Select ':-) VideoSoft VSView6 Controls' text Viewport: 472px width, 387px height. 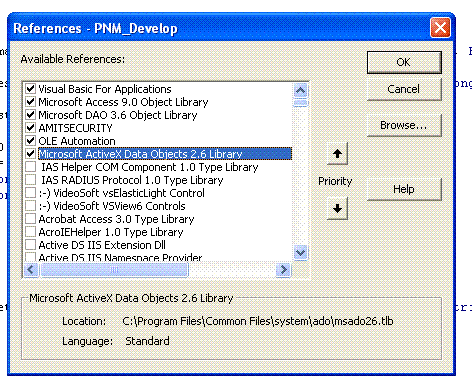tap(112, 206)
